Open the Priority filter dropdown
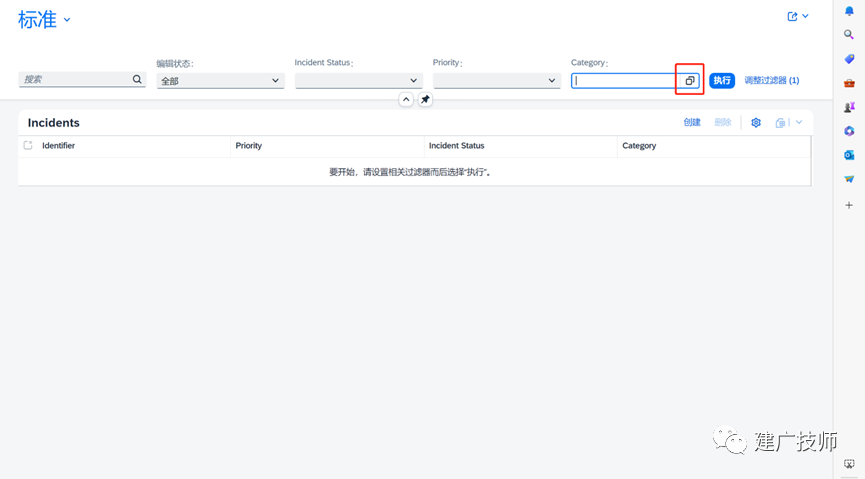 pos(496,81)
